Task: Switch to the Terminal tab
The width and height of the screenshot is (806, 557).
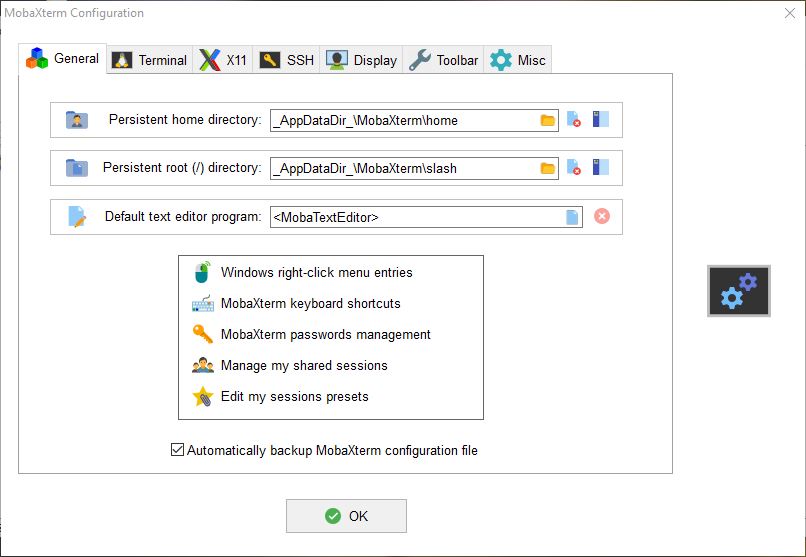Action: click(150, 60)
